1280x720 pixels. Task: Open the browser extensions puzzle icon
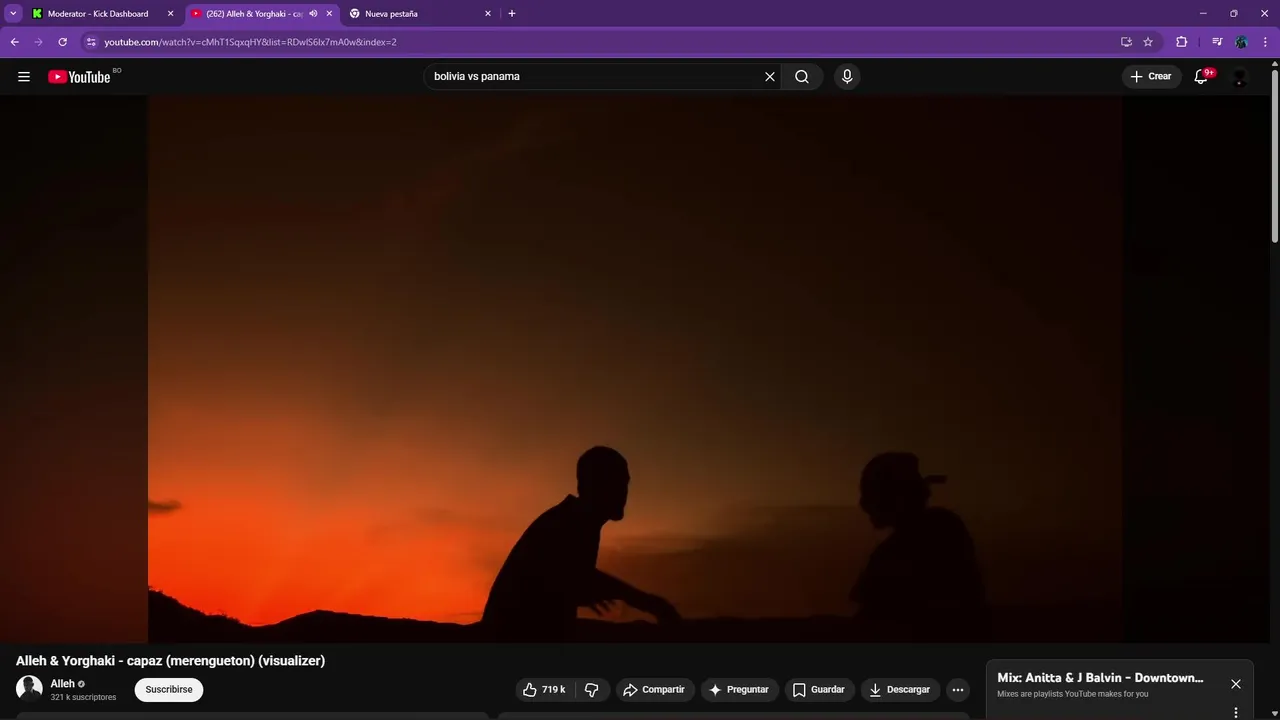[1182, 42]
